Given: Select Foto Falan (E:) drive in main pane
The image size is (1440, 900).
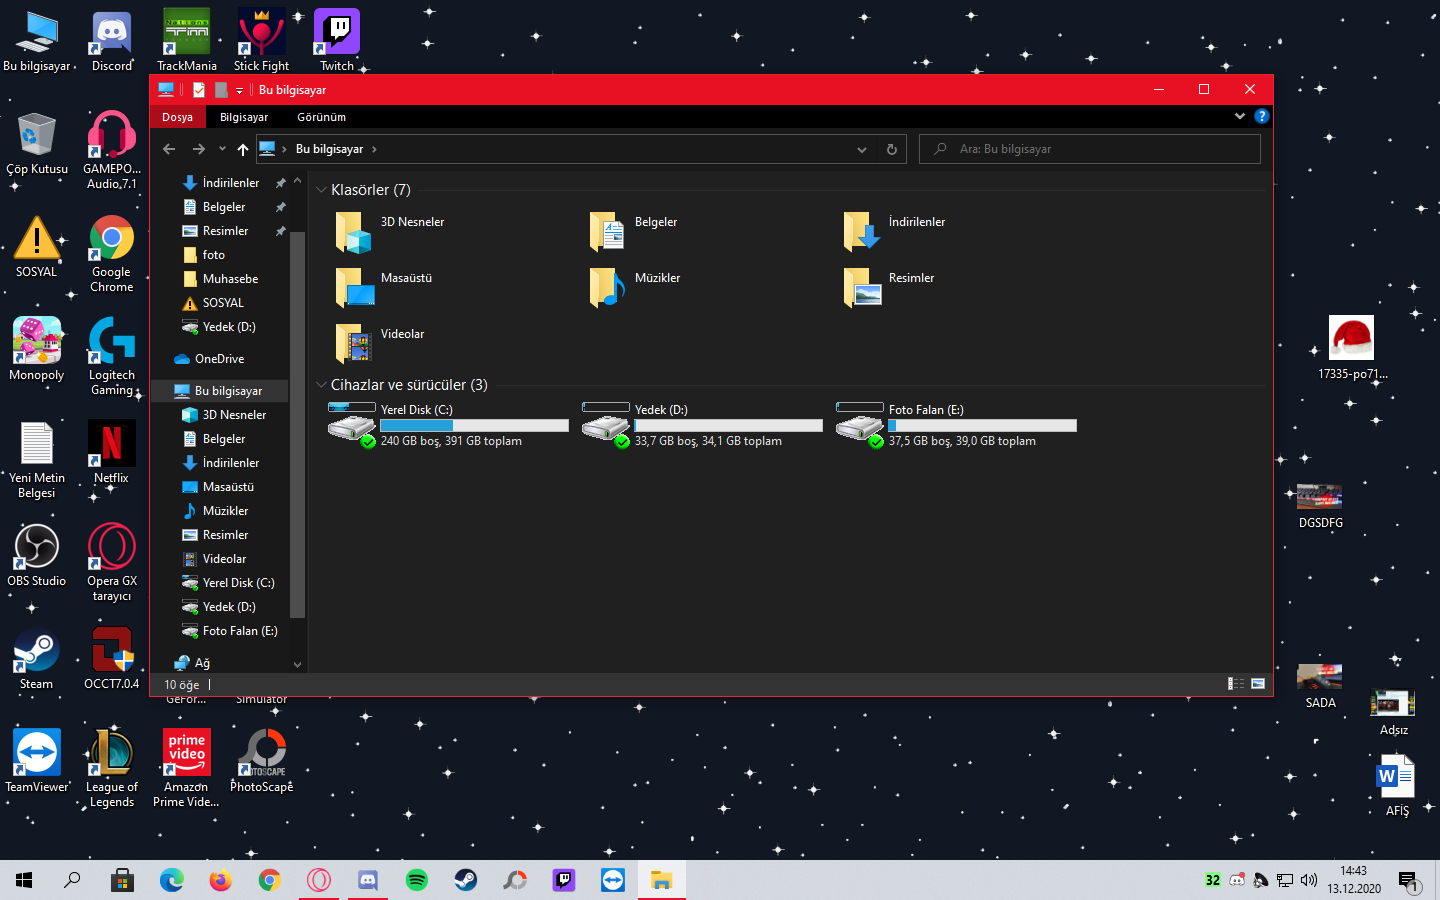Looking at the screenshot, I should (956, 425).
